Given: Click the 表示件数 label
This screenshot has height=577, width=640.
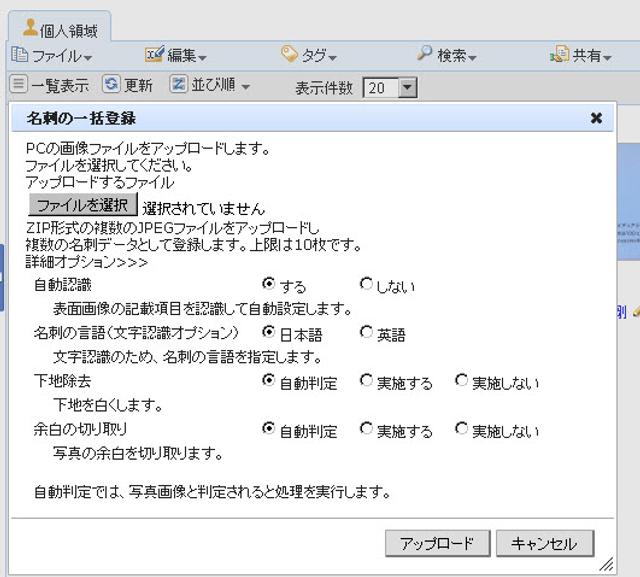Looking at the screenshot, I should pyautogui.click(x=324, y=88).
